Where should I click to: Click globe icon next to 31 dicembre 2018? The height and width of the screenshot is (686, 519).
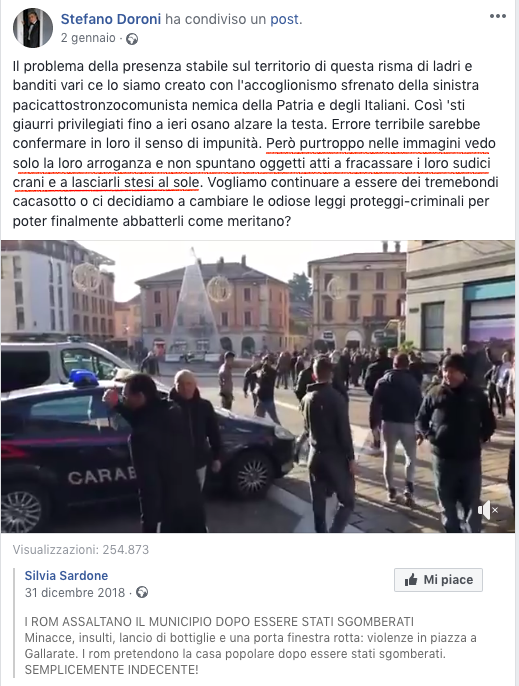pyautogui.click(x=142, y=592)
